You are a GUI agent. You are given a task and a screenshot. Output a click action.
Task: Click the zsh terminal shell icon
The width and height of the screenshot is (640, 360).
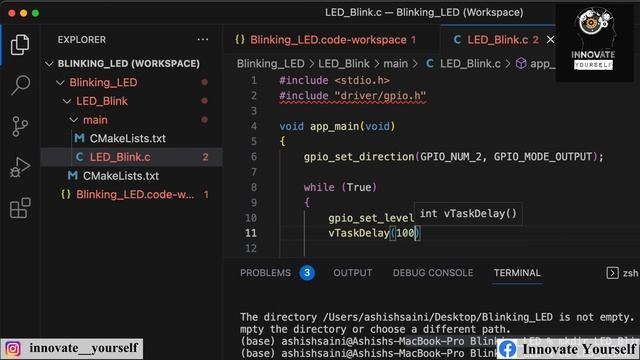point(612,273)
